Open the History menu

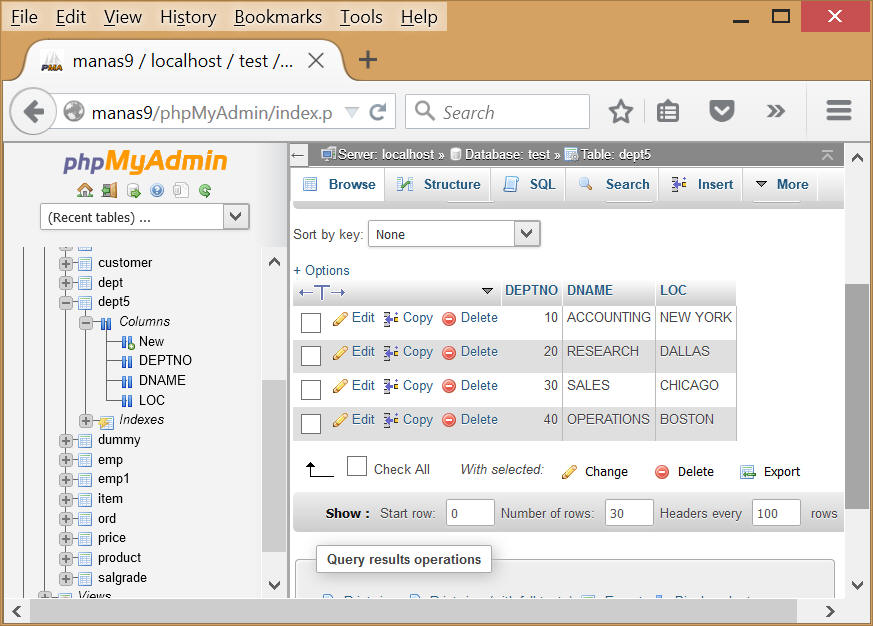[188, 17]
